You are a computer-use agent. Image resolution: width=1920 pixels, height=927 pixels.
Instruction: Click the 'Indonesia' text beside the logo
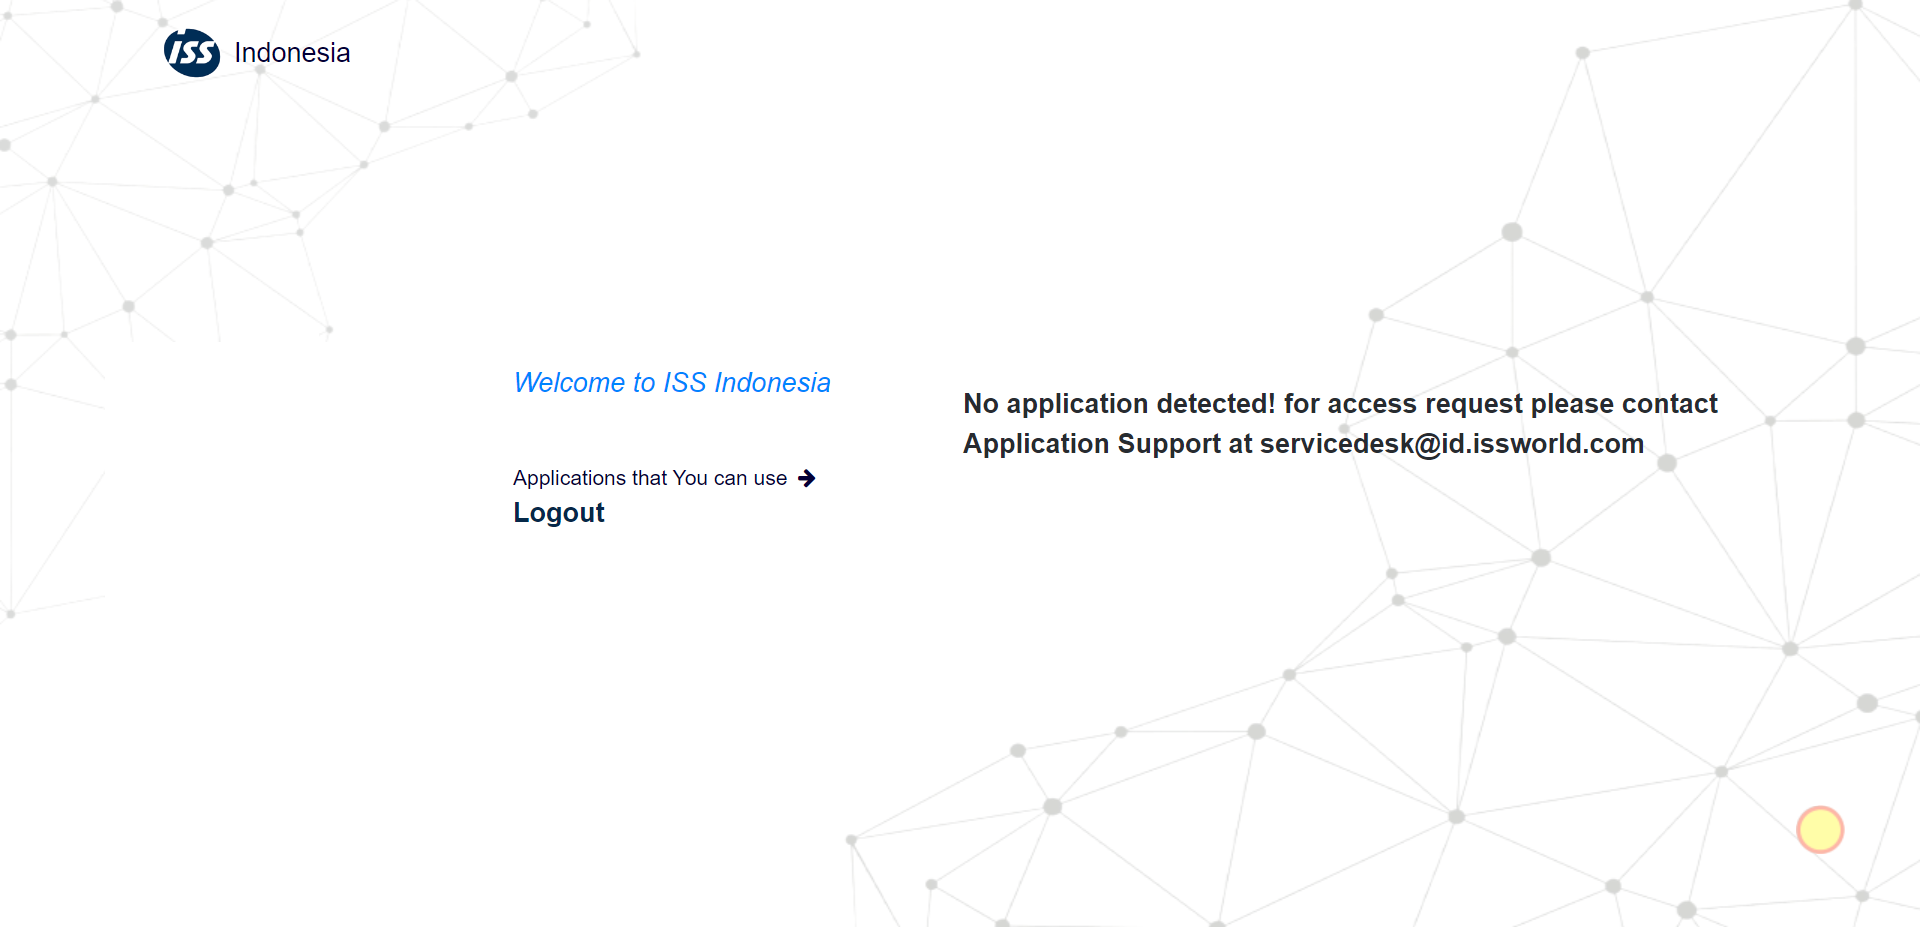tap(292, 53)
